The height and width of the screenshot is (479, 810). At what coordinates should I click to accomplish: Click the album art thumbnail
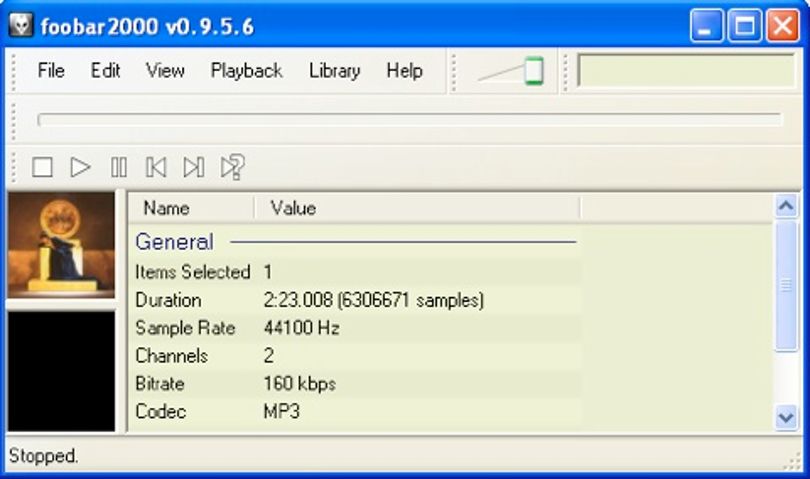click(x=61, y=244)
